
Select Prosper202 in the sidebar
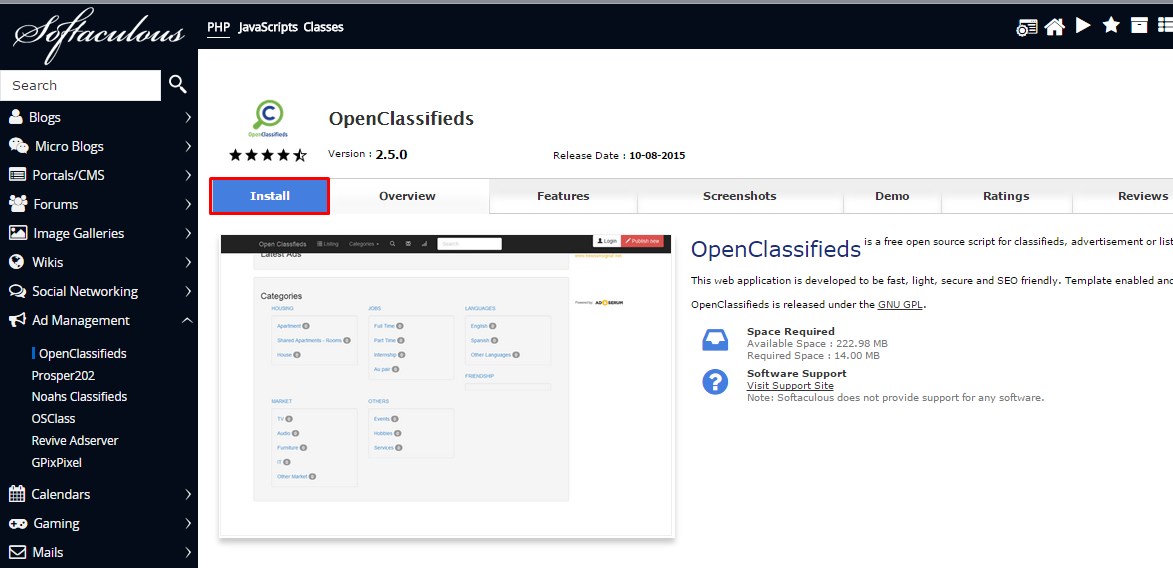point(63,375)
